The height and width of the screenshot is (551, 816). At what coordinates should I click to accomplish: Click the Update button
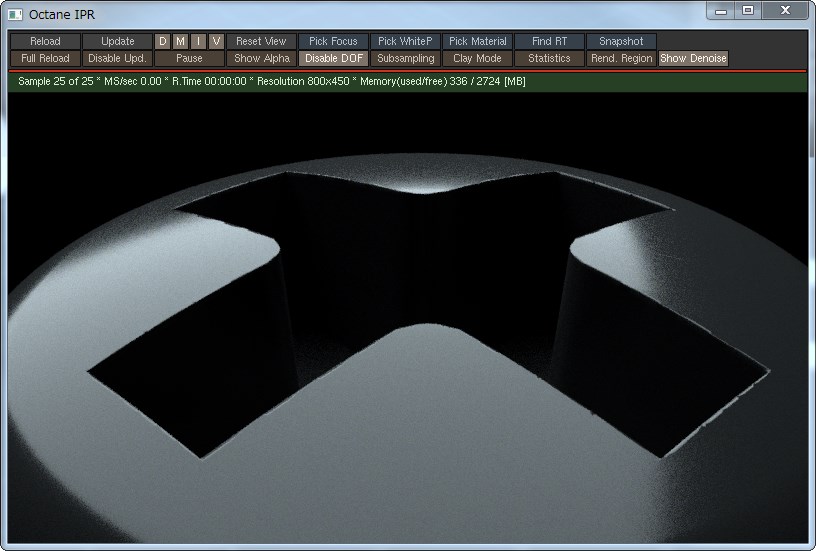pyautogui.click(x=118, y=41)
